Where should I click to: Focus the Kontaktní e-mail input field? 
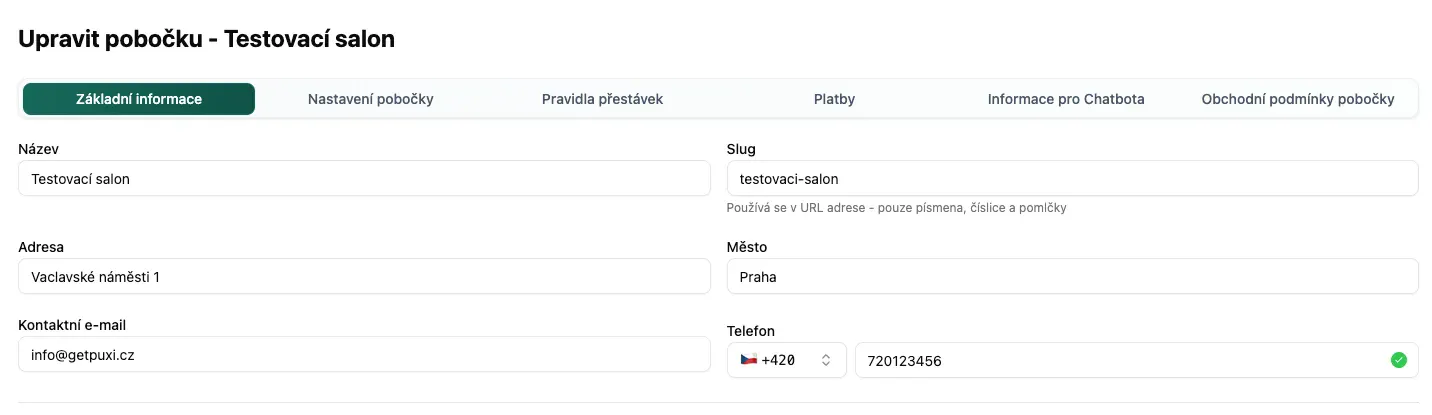click(x=364, y=354)
